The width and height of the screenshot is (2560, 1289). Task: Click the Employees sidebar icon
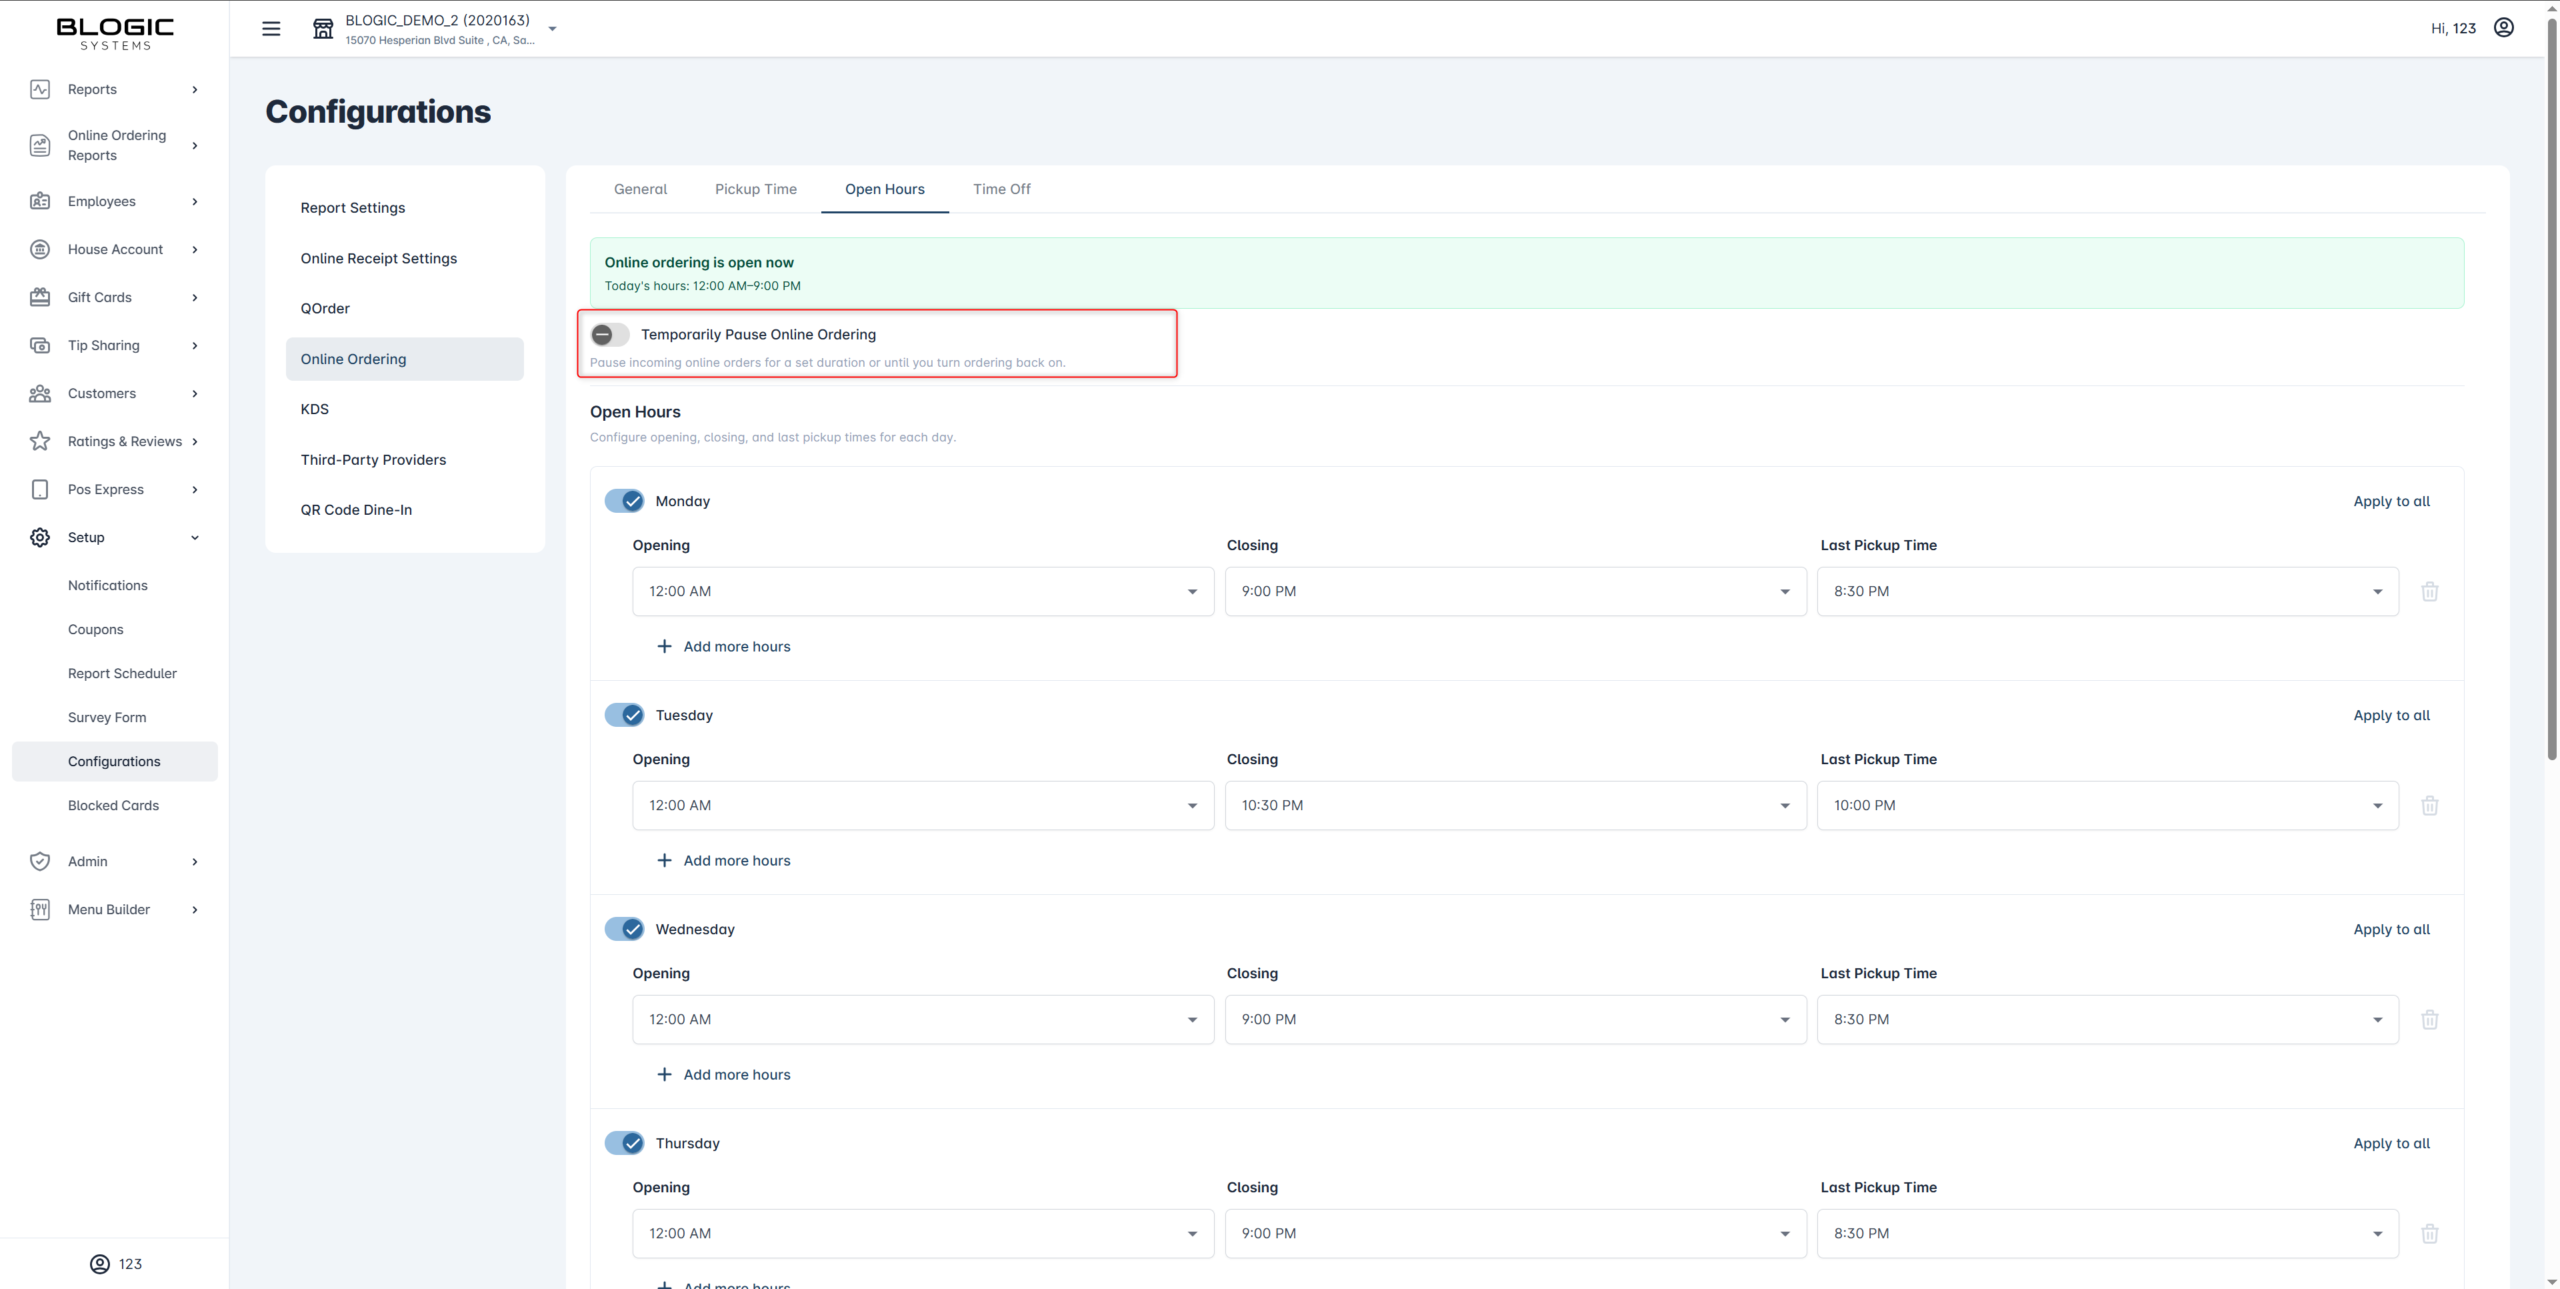point(40,201)
